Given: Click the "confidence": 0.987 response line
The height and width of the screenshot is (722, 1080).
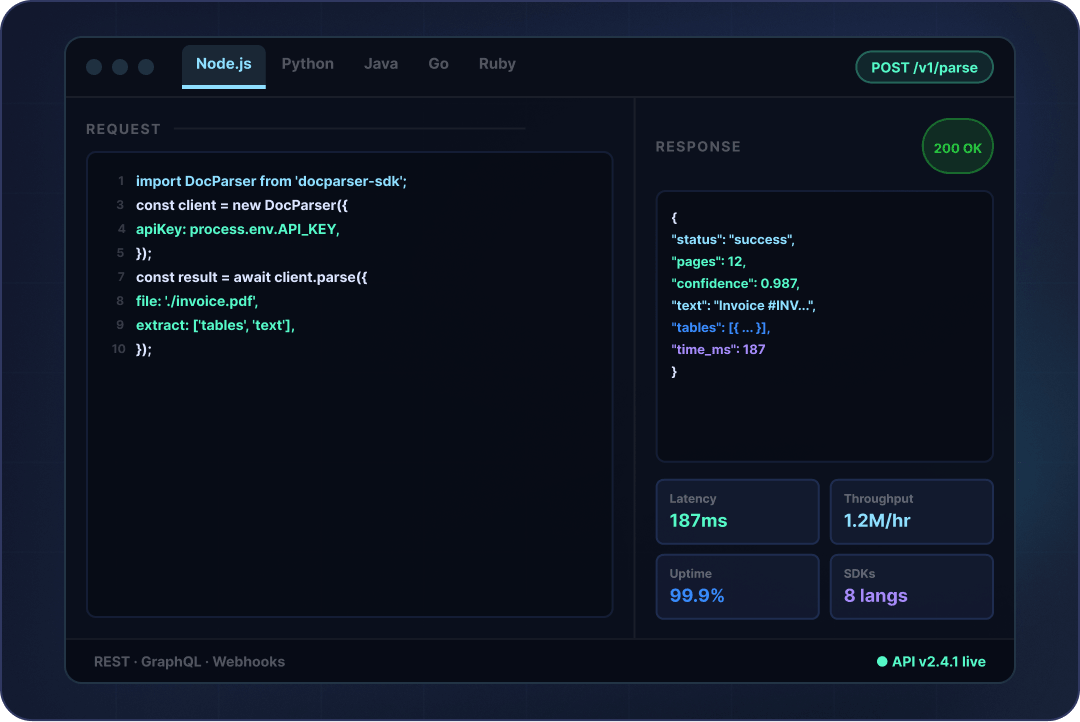Looking at the screenshot, I should [735, 284].
